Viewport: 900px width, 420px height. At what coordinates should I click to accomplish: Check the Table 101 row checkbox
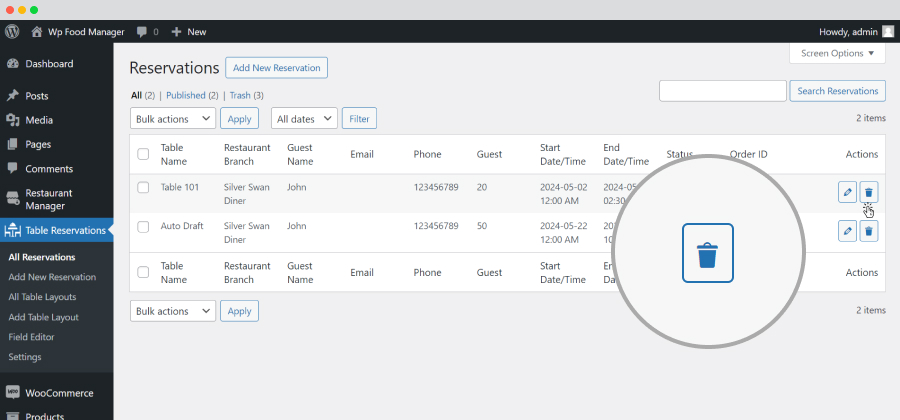tap(143, 187)
